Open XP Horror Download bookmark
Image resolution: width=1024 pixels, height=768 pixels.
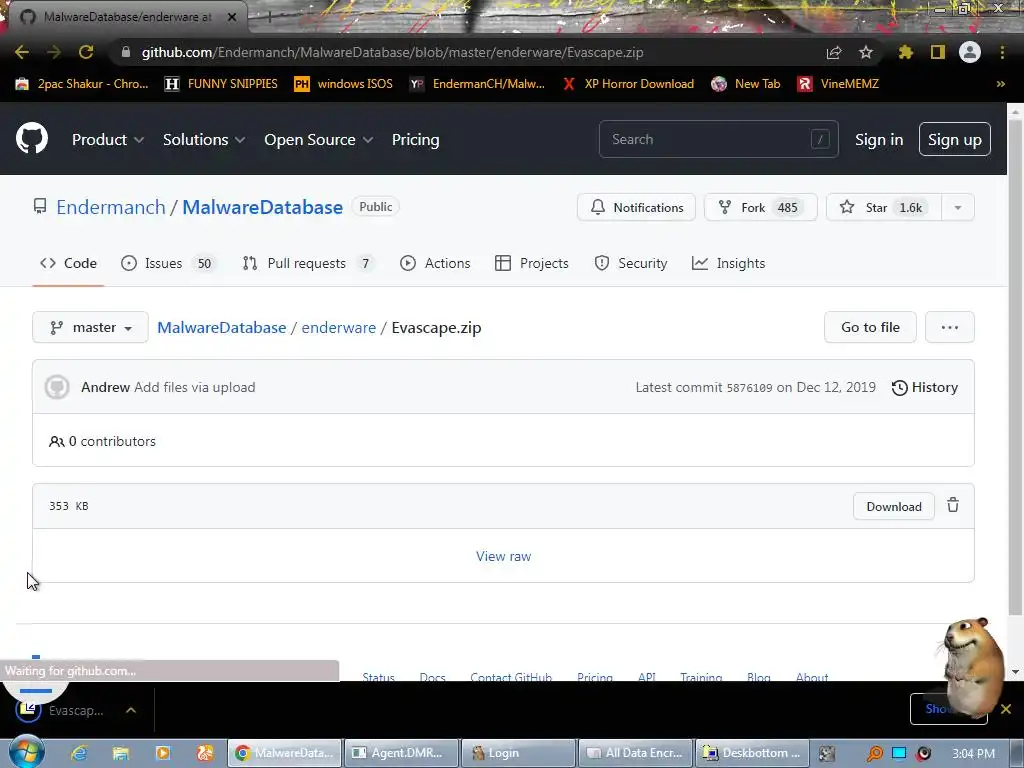click(628, 84)
